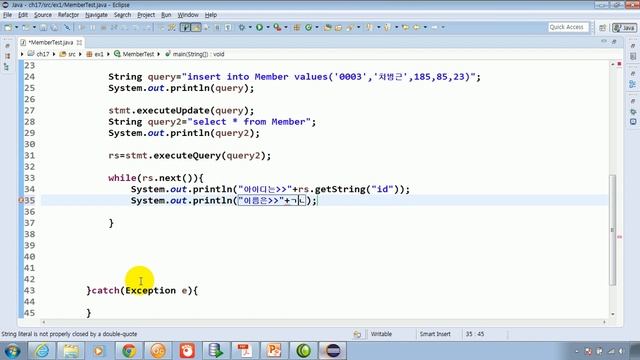
Task: Open the Windows Start button
Action: pyautogui.click(x=12, y=351)
